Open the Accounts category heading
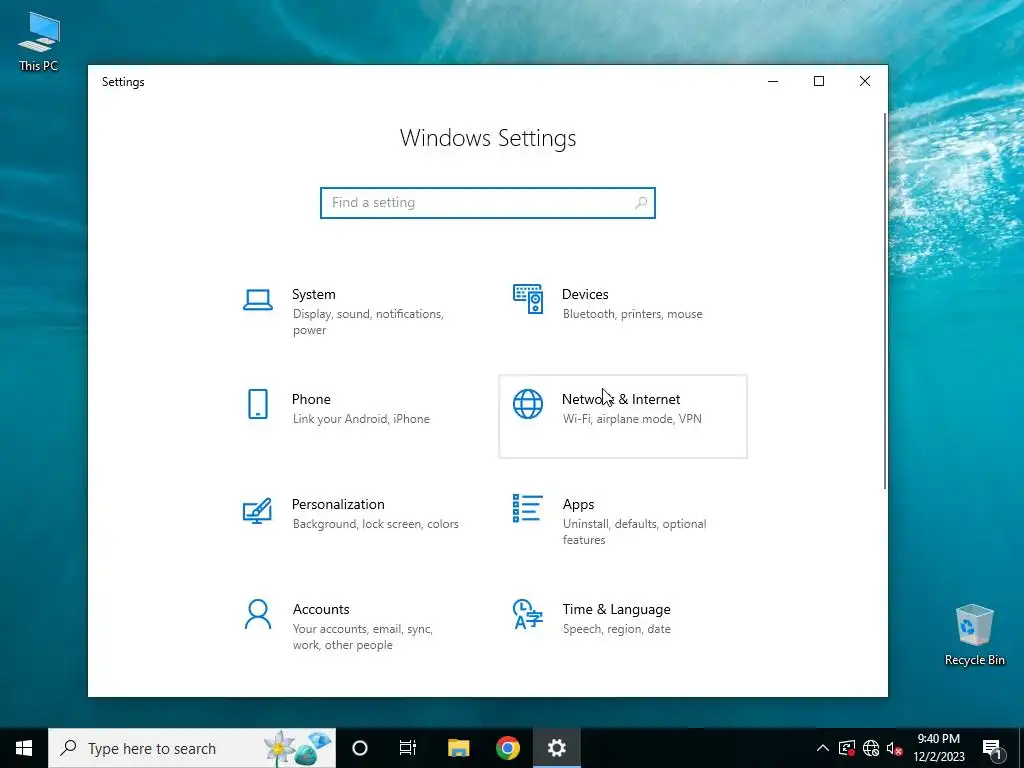Image resolution: width=1024 pixels, height=768 pixels. [321, 609]
